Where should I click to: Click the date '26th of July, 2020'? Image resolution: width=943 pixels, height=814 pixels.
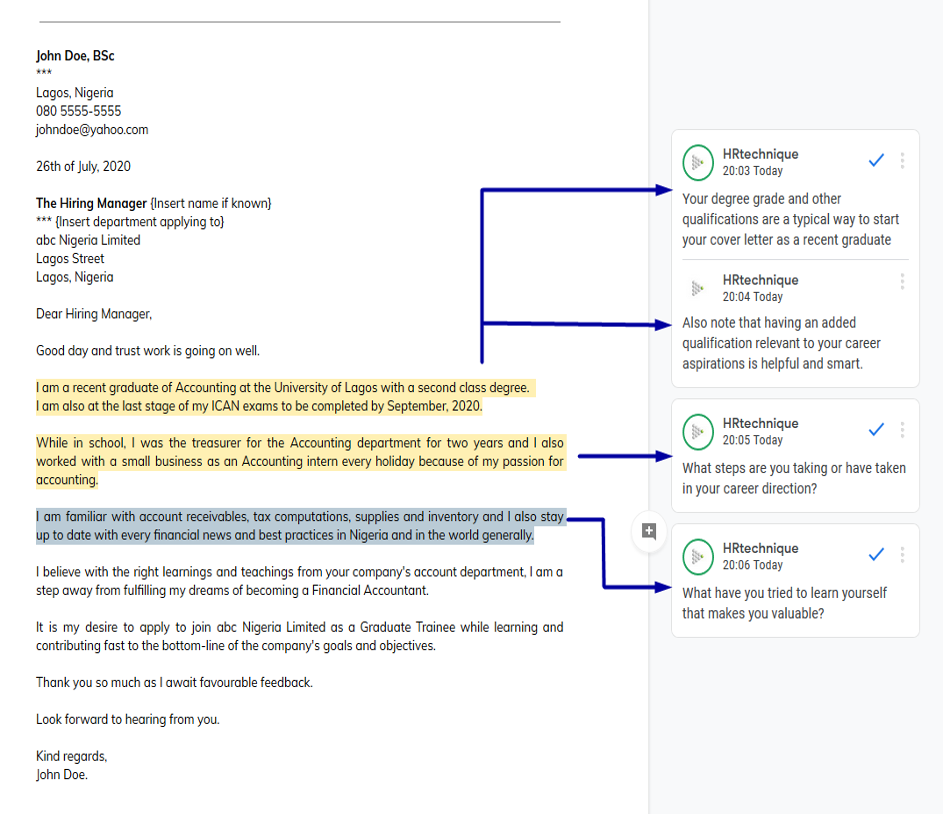coord(83,167)
